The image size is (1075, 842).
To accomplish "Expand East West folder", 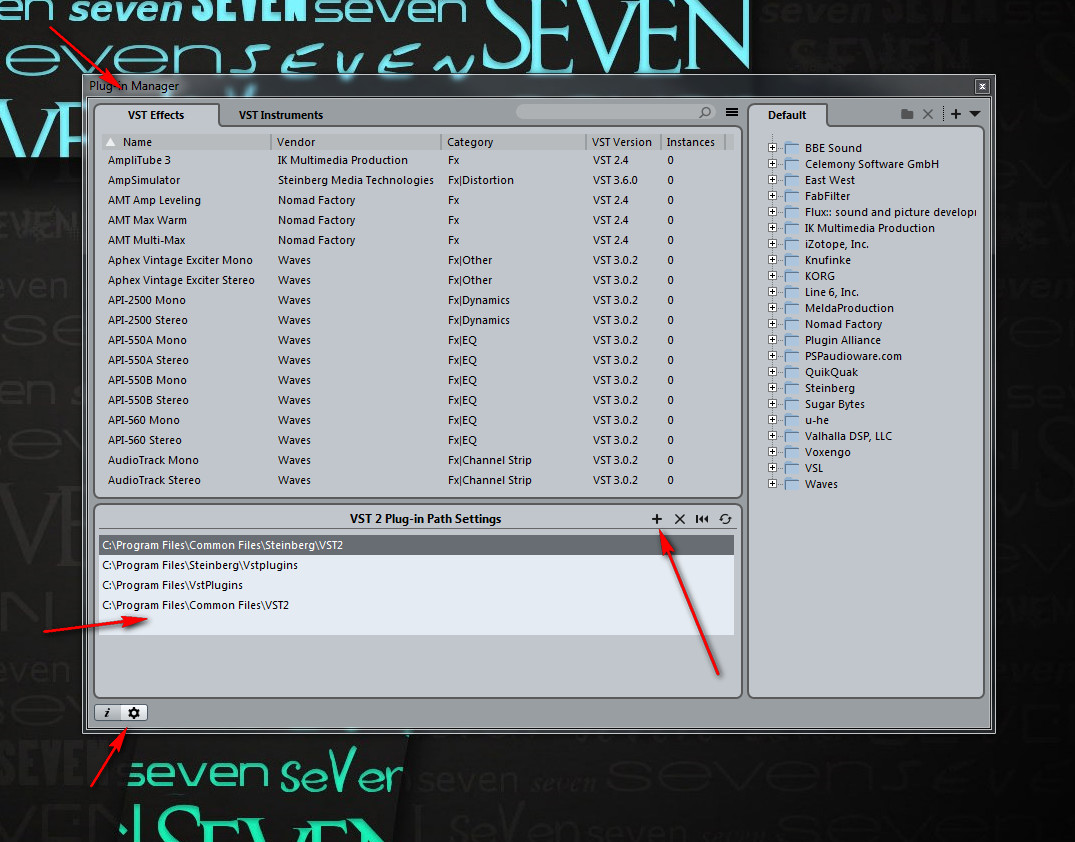I will (773, 180).
